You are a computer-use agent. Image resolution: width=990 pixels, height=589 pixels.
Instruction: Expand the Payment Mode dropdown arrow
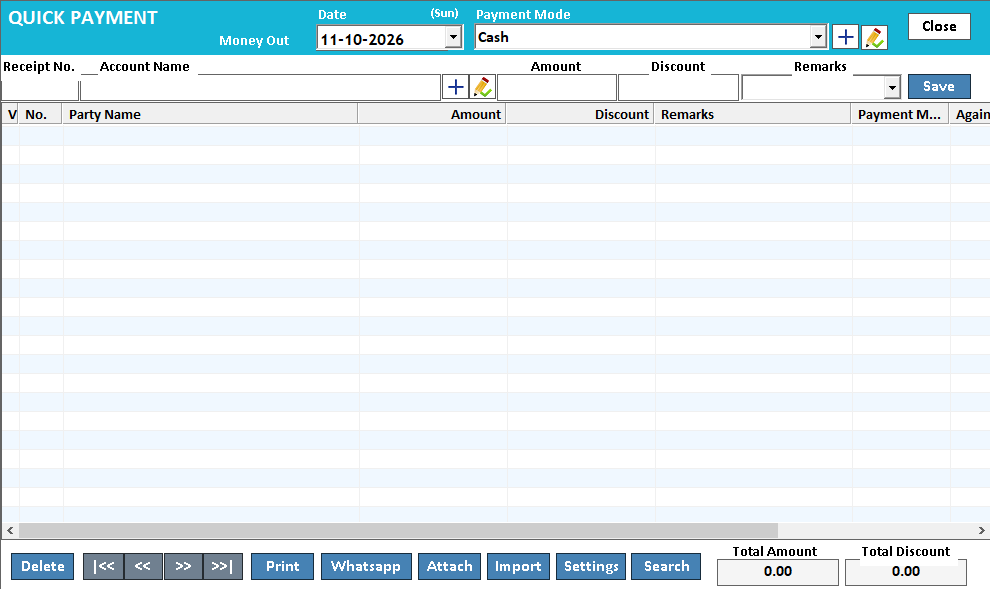(x=818, y=37)
